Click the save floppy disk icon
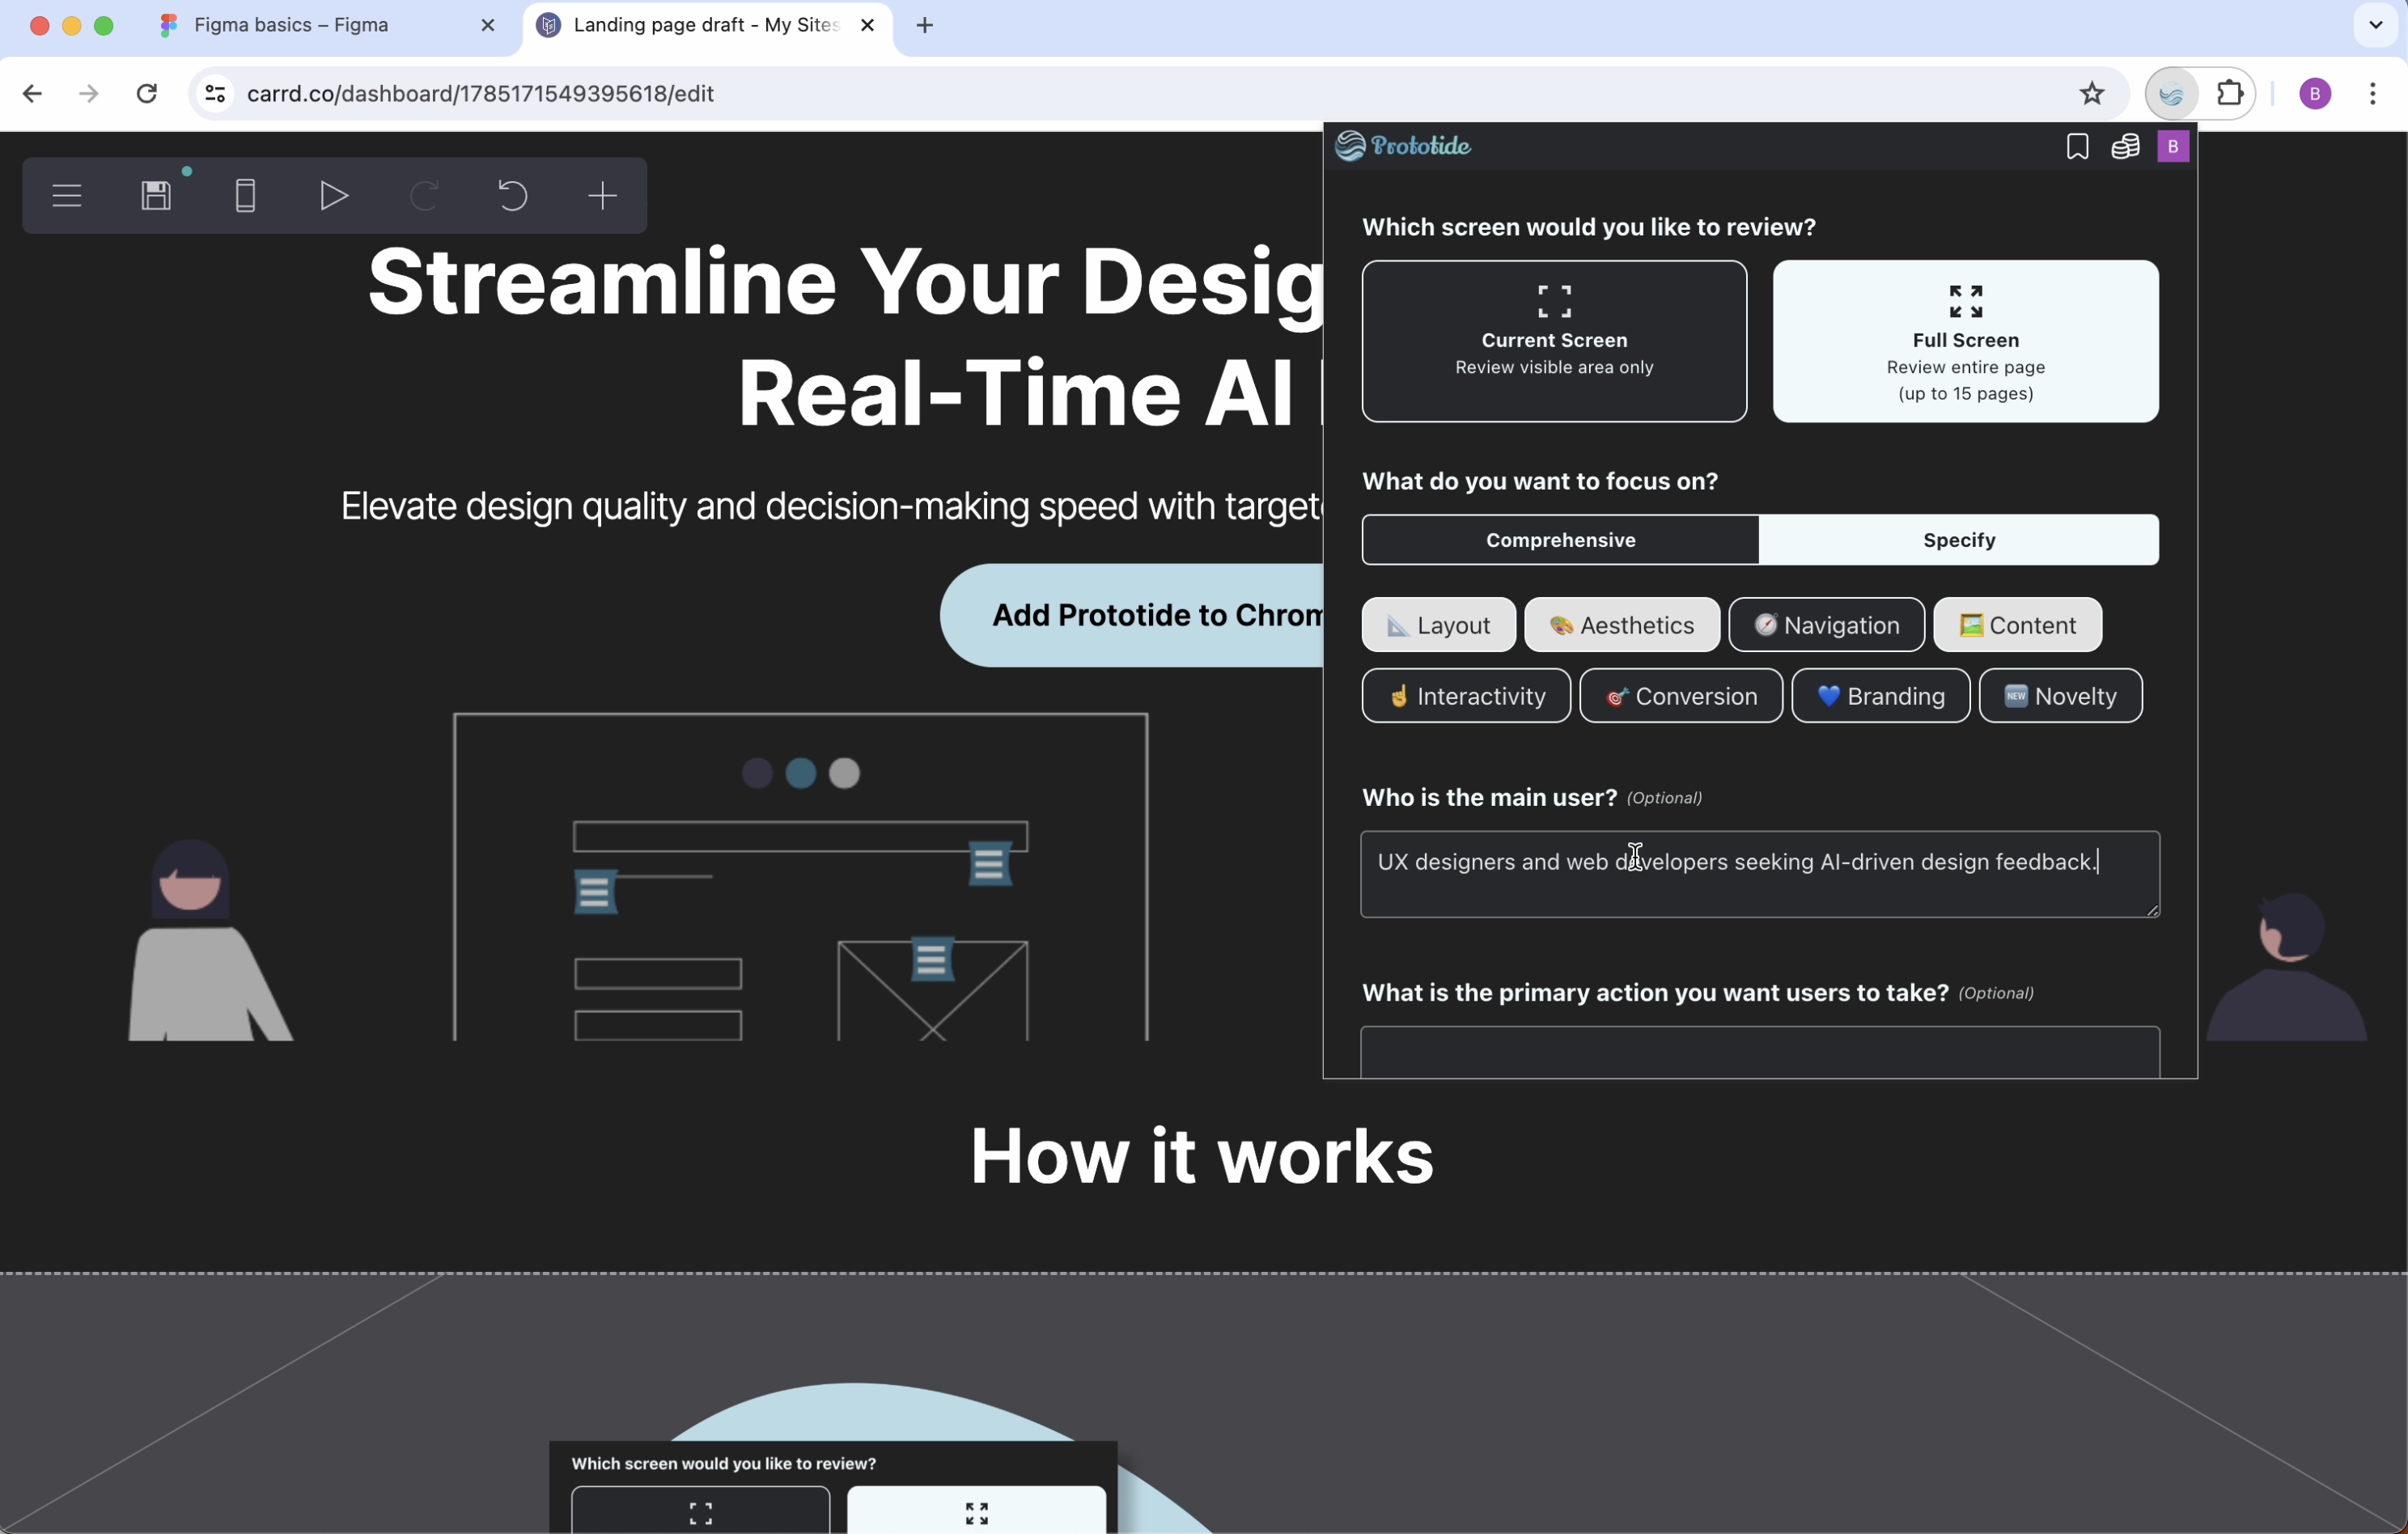The height and width of the screenshot is (1534, 2408). 156,196
